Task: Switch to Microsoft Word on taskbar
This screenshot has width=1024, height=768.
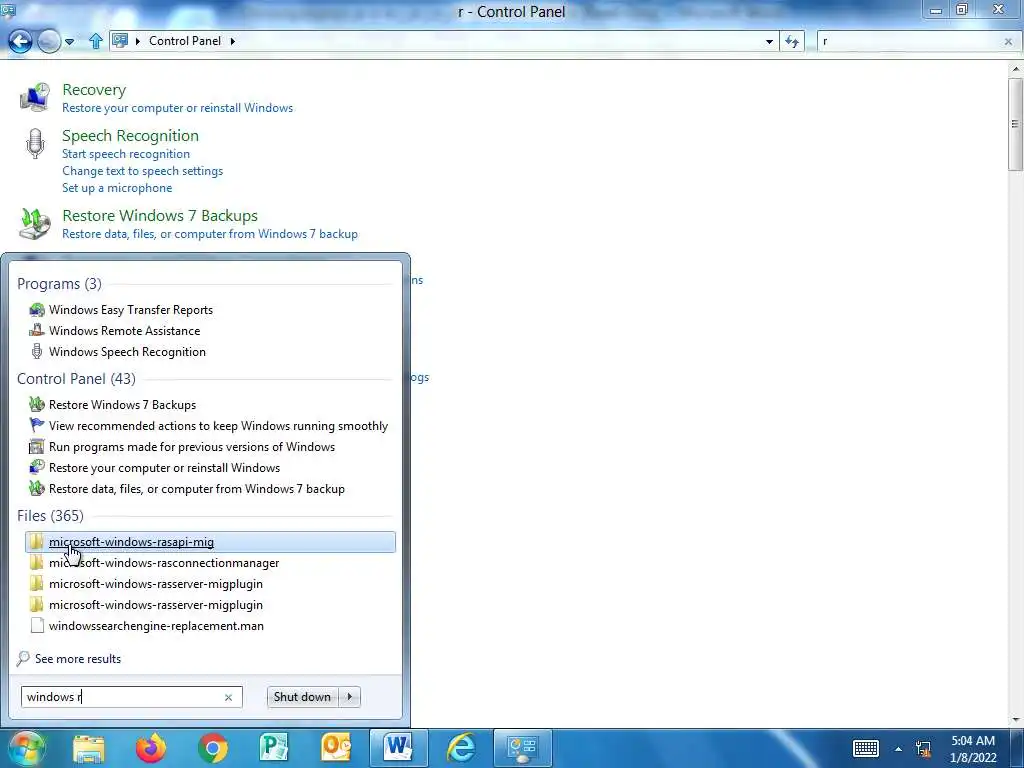Action: (x=398, y=748)
